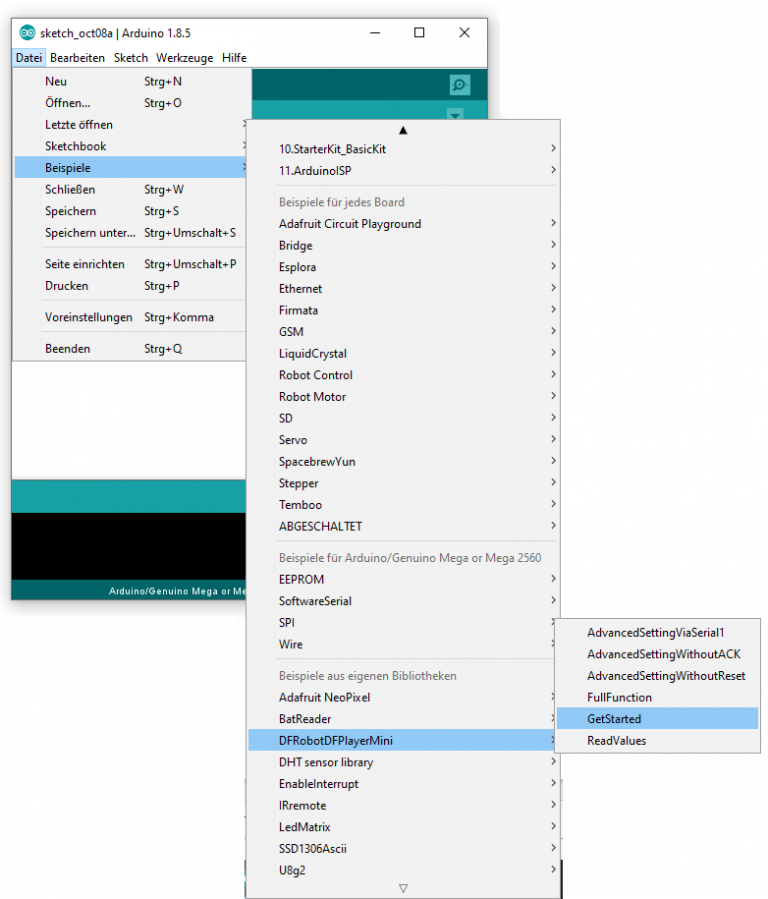768x899 pixels.
Task: Expand Letzte öffnen submenu
Action: (x=132, y=124)
